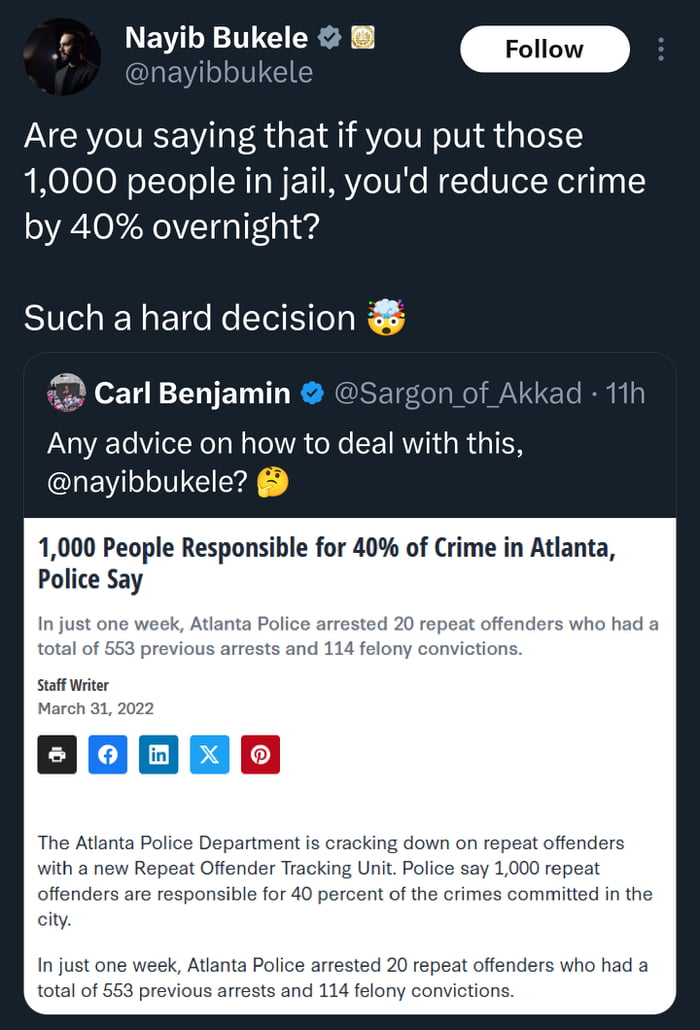
Task: Click the thinking face emoji
Action: tap(271, 483)
